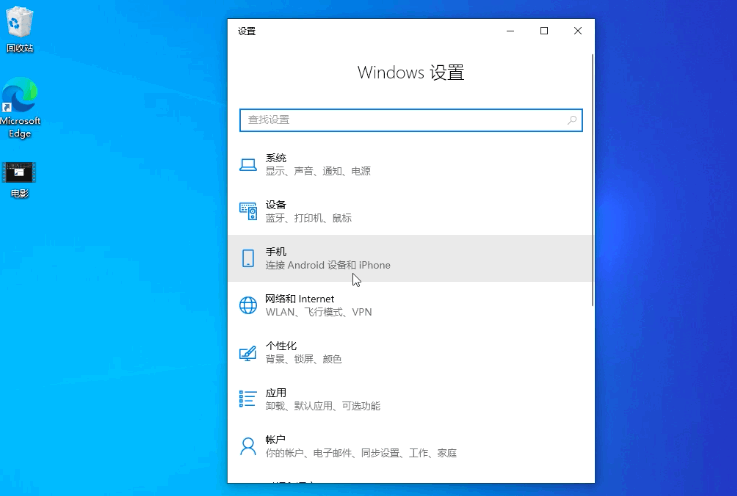Click the globe icon for 网络和 Internet

pos(248,305)
